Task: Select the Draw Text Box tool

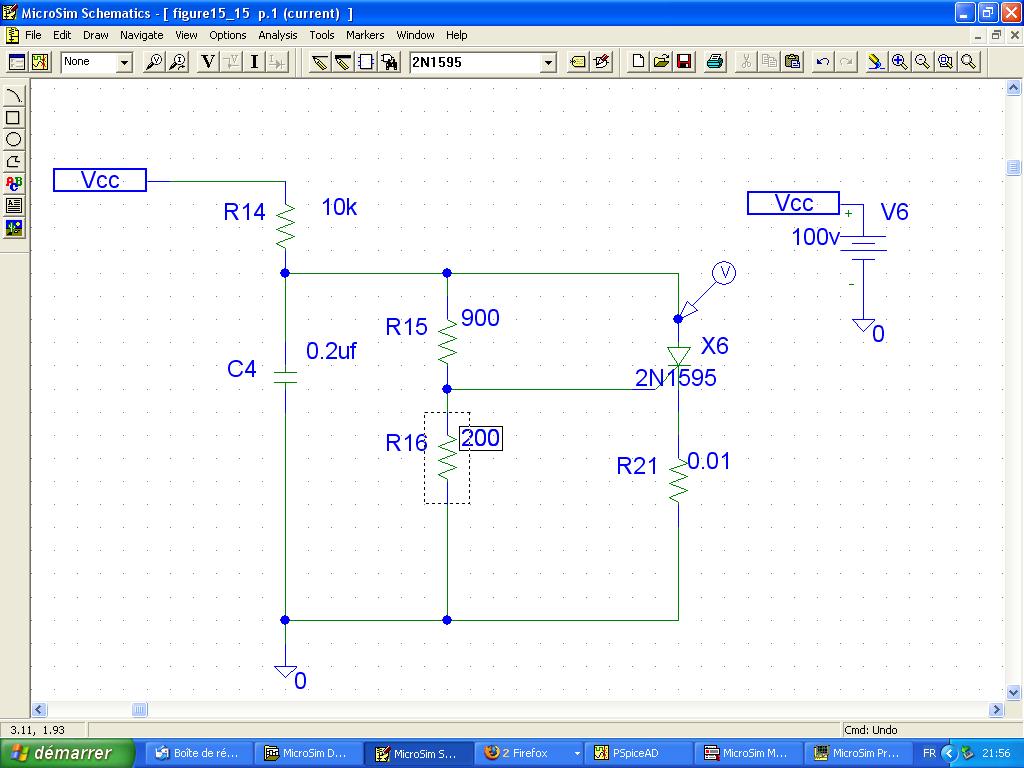Action: 13,206
